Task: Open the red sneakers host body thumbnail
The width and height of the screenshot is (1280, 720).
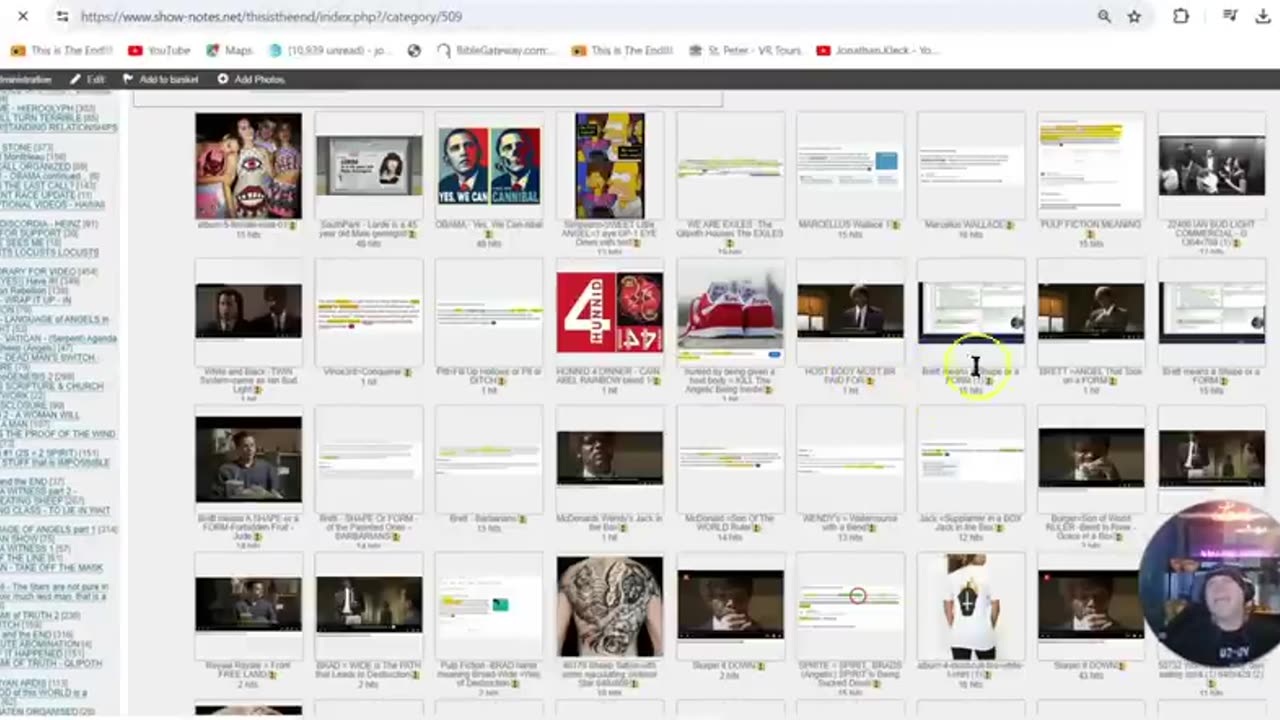Action: (x=730, y=312)
